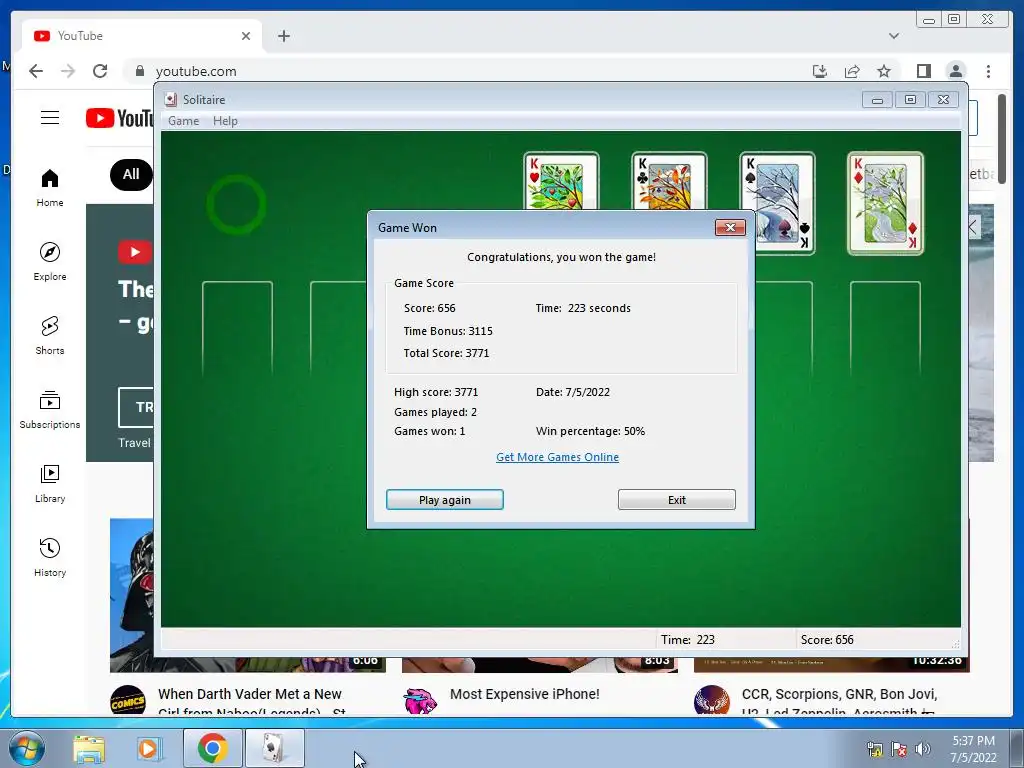Minimize the Solitaire window

click(x=877, y=100)
